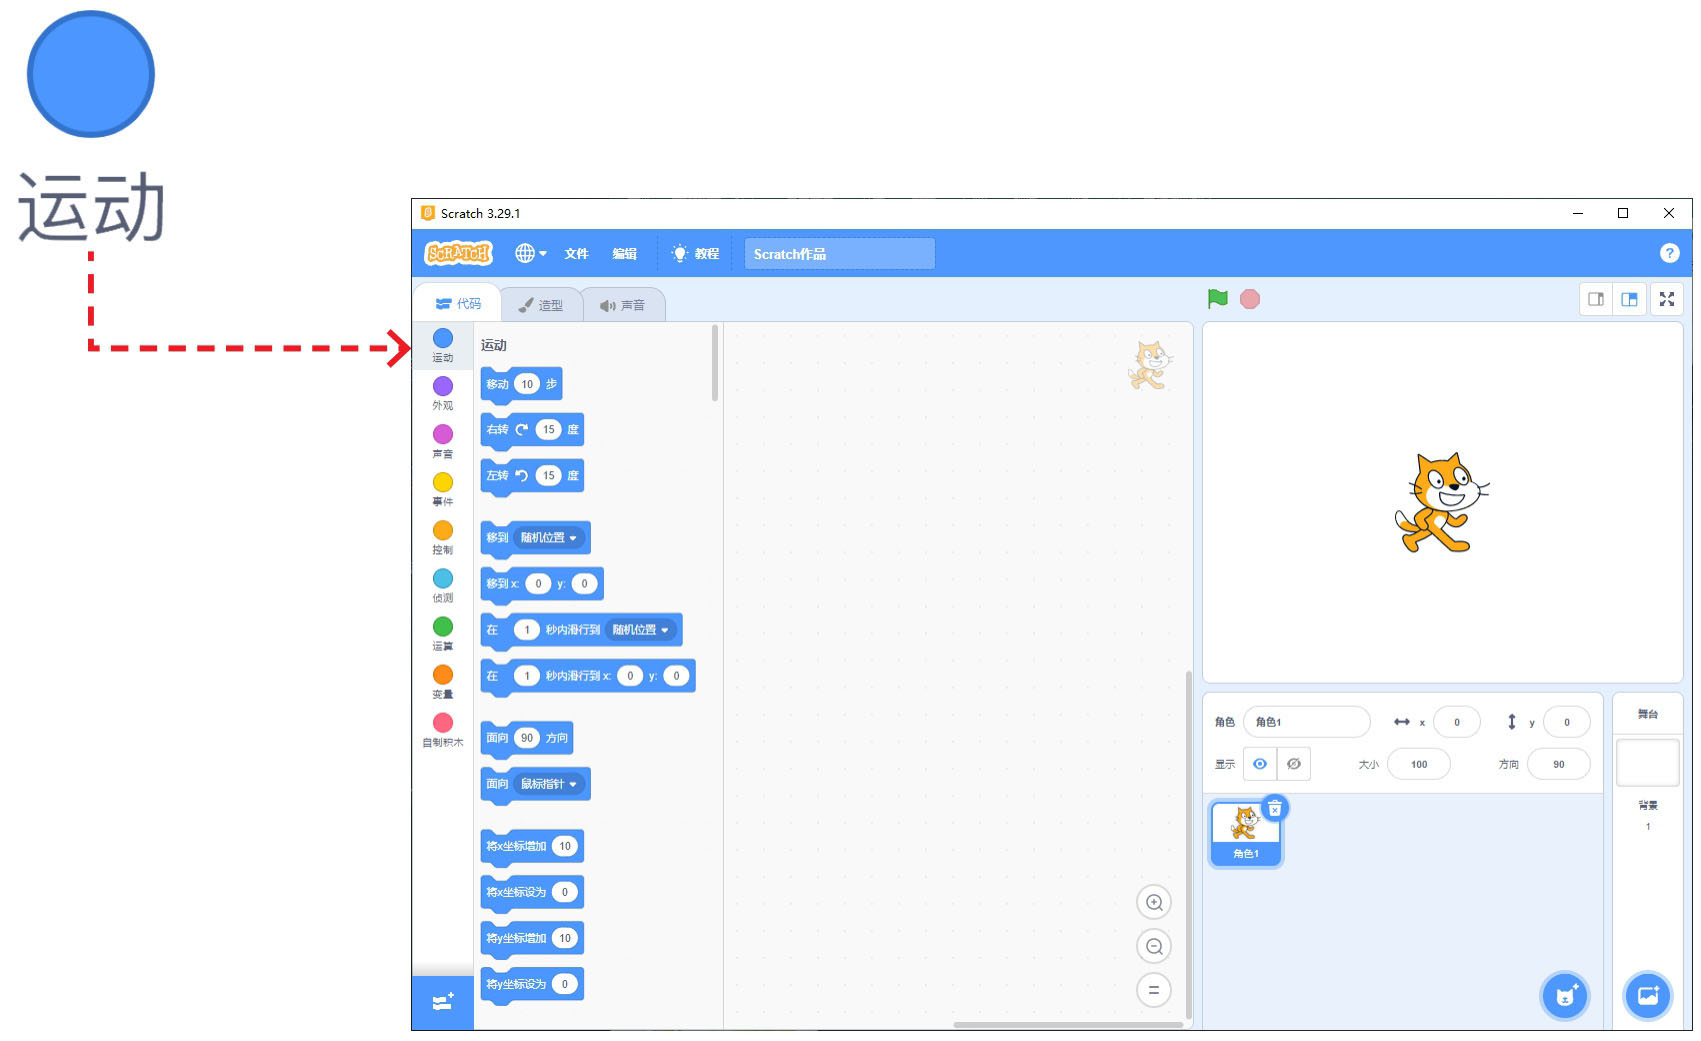Expand 随机位置 dropdown in 移到 block

[548, 538]
